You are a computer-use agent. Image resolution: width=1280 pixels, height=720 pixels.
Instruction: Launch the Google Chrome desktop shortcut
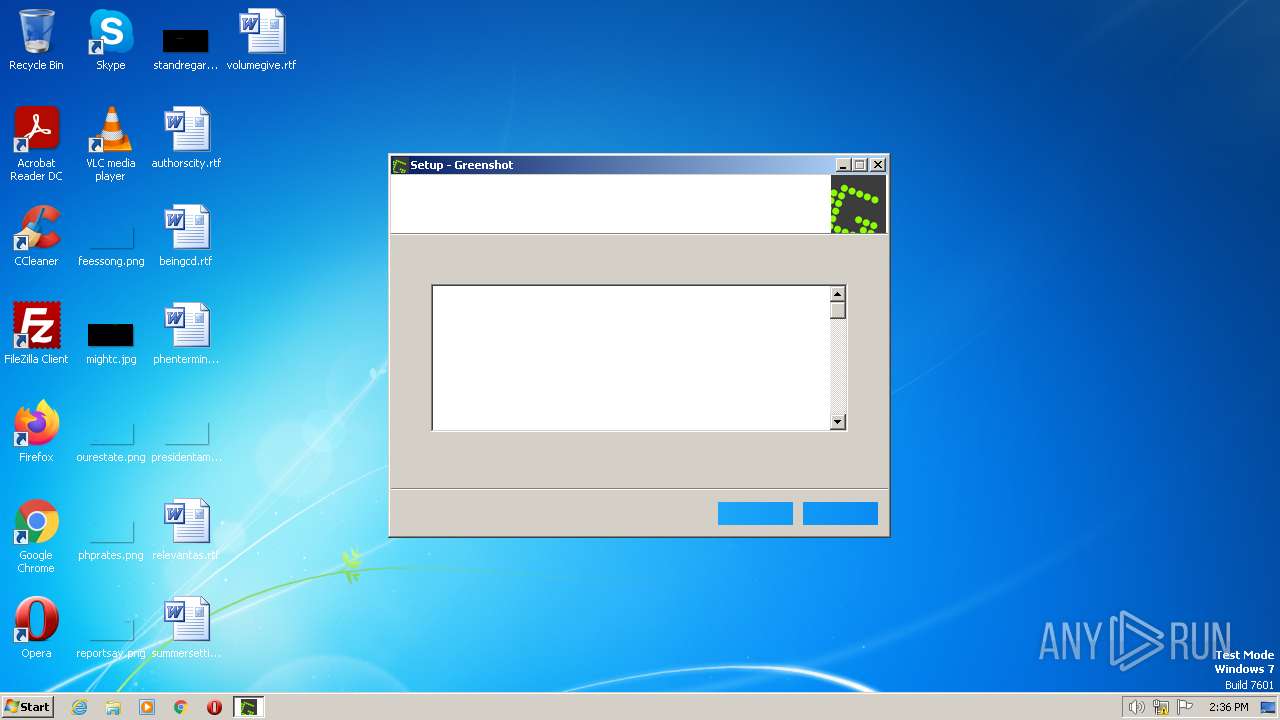tap(36, 535)
